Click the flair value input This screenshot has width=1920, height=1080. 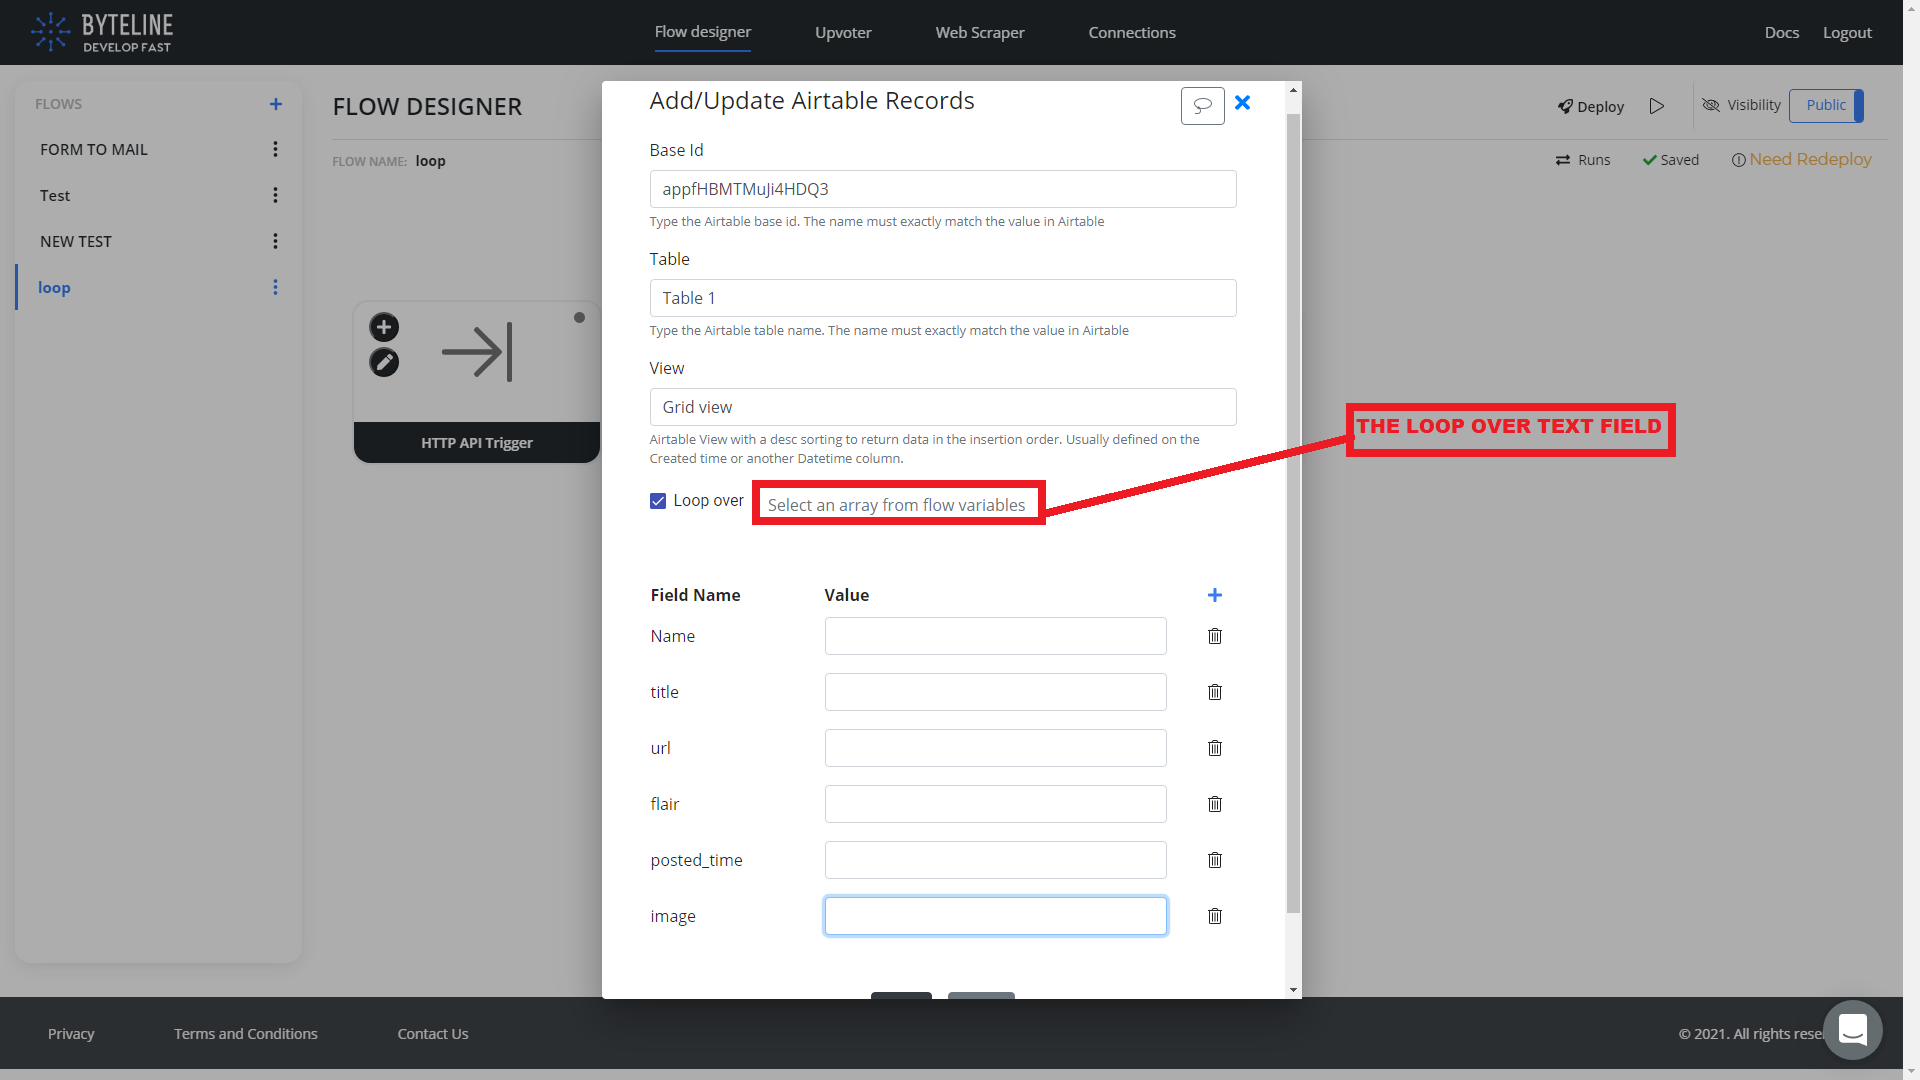pyautogui.click(x=996, y=804)
